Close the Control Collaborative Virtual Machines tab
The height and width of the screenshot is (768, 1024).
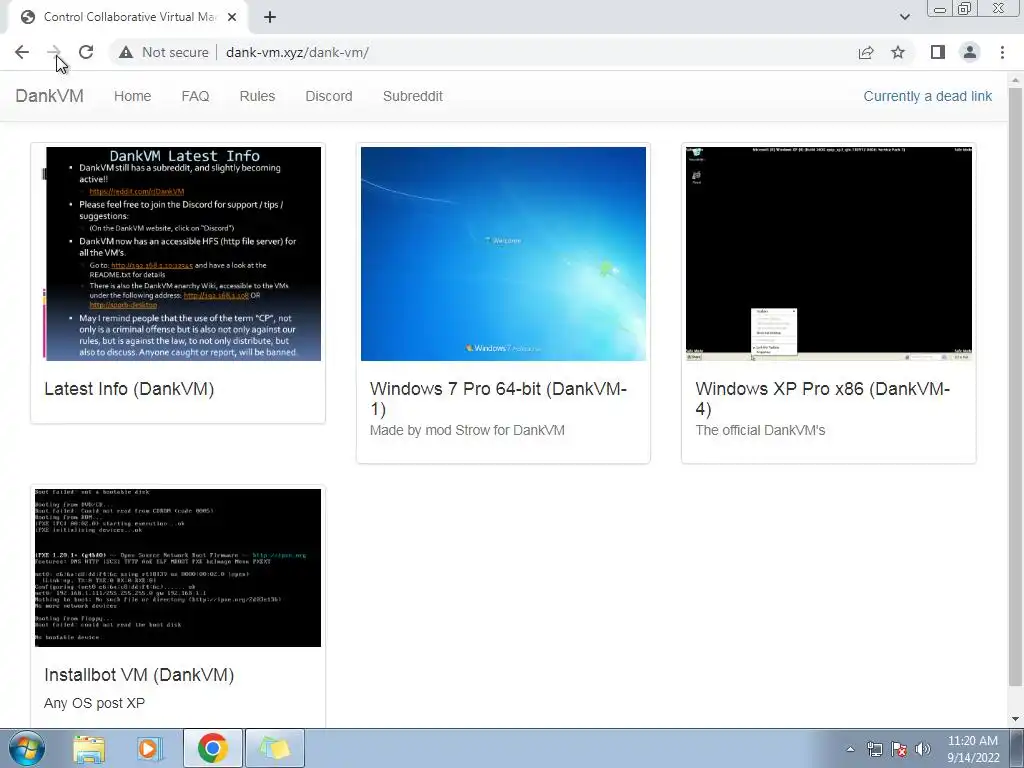[x=232, y=17]
